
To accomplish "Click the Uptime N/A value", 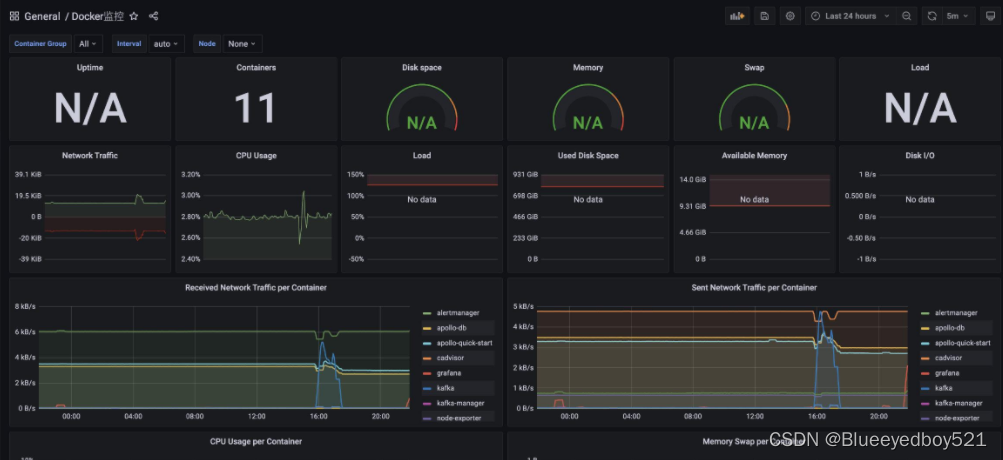I will click(x=90, y=108).
